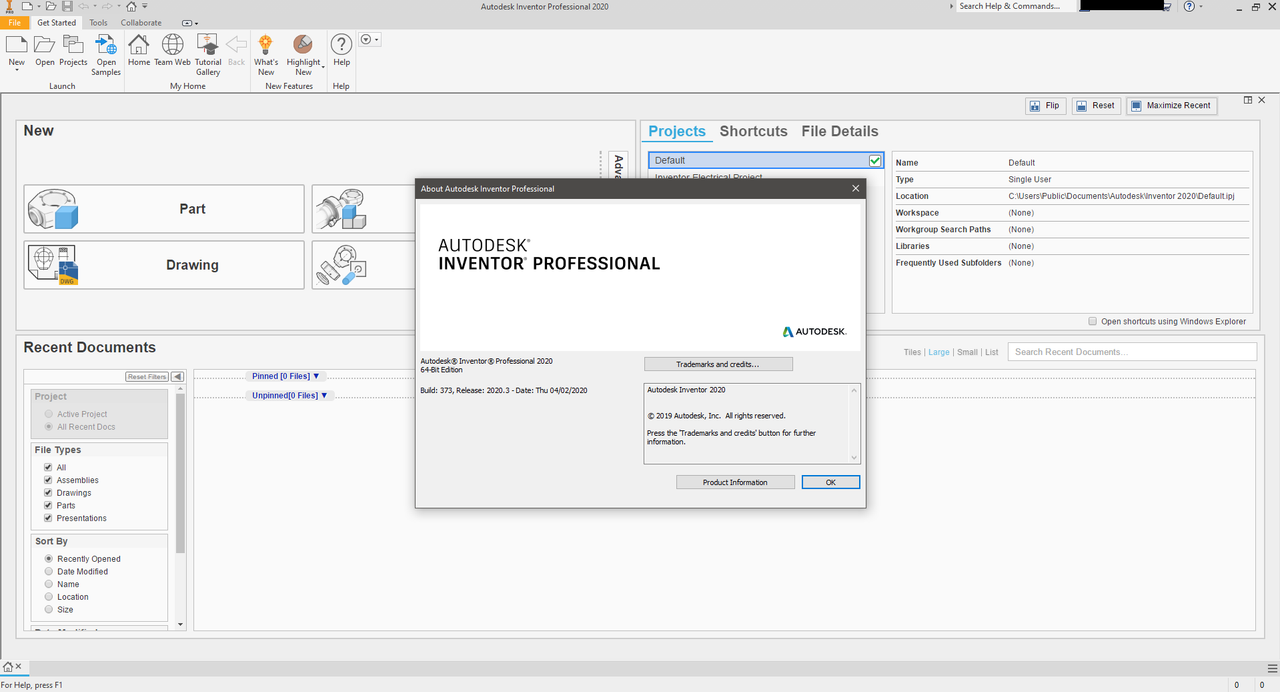Image resolution: width=1280 pixels, height=692 pixels.
Task: Select Location sort option
Action: pos(48,597)
